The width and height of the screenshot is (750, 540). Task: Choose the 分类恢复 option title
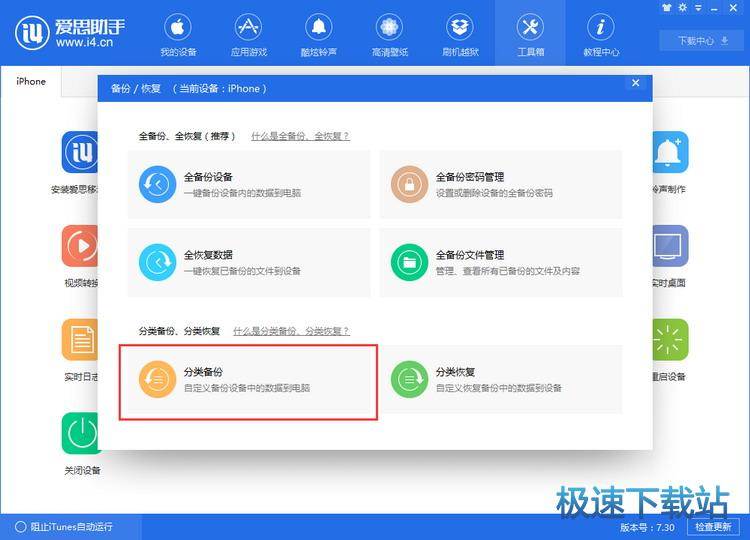click(455, 372)
